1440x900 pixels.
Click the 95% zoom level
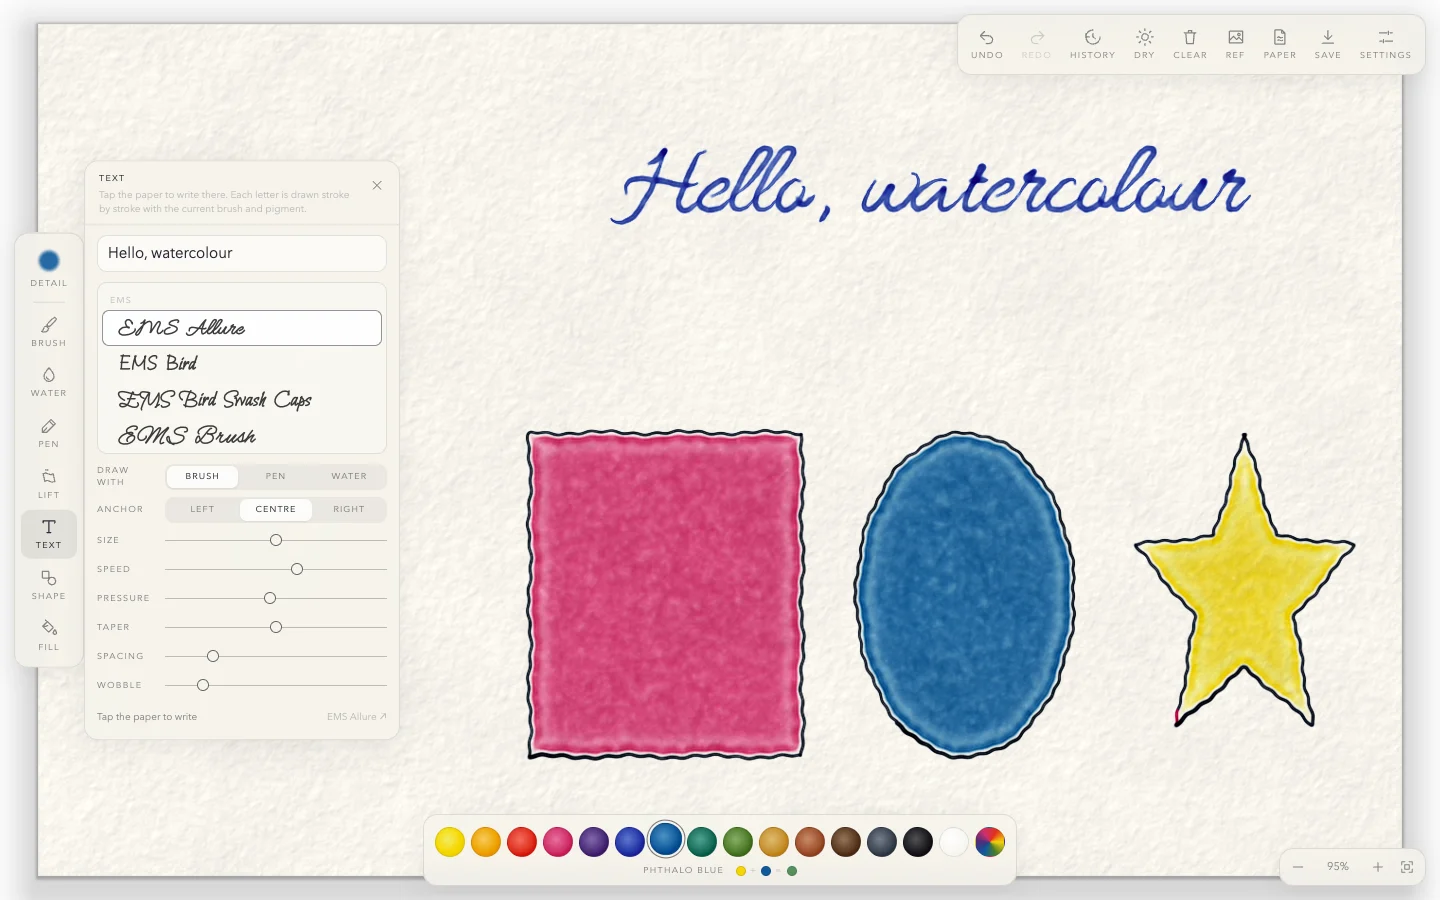1338,867
